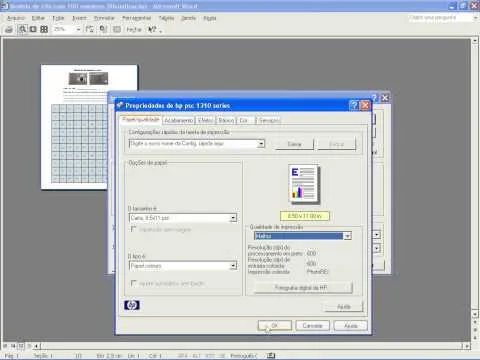
Task: Click the ask a question box
Action: pyautogui.click(x=440, y=18)
